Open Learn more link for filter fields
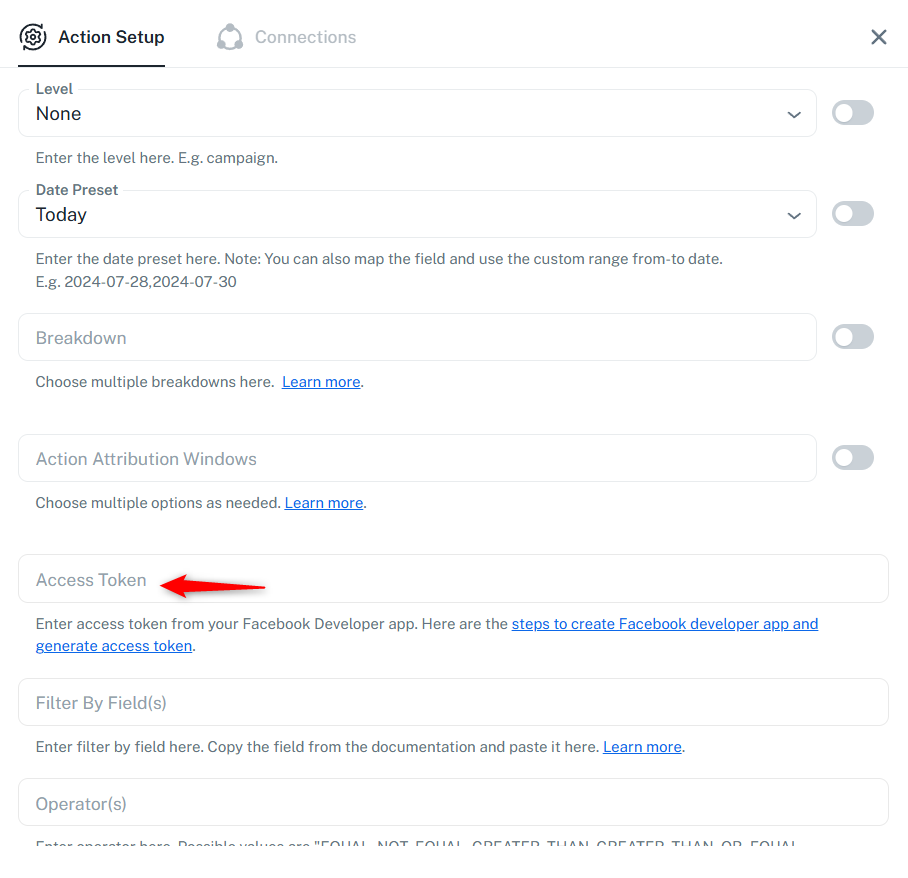Screen dimensions: 908x878 [x=642, y=747]
